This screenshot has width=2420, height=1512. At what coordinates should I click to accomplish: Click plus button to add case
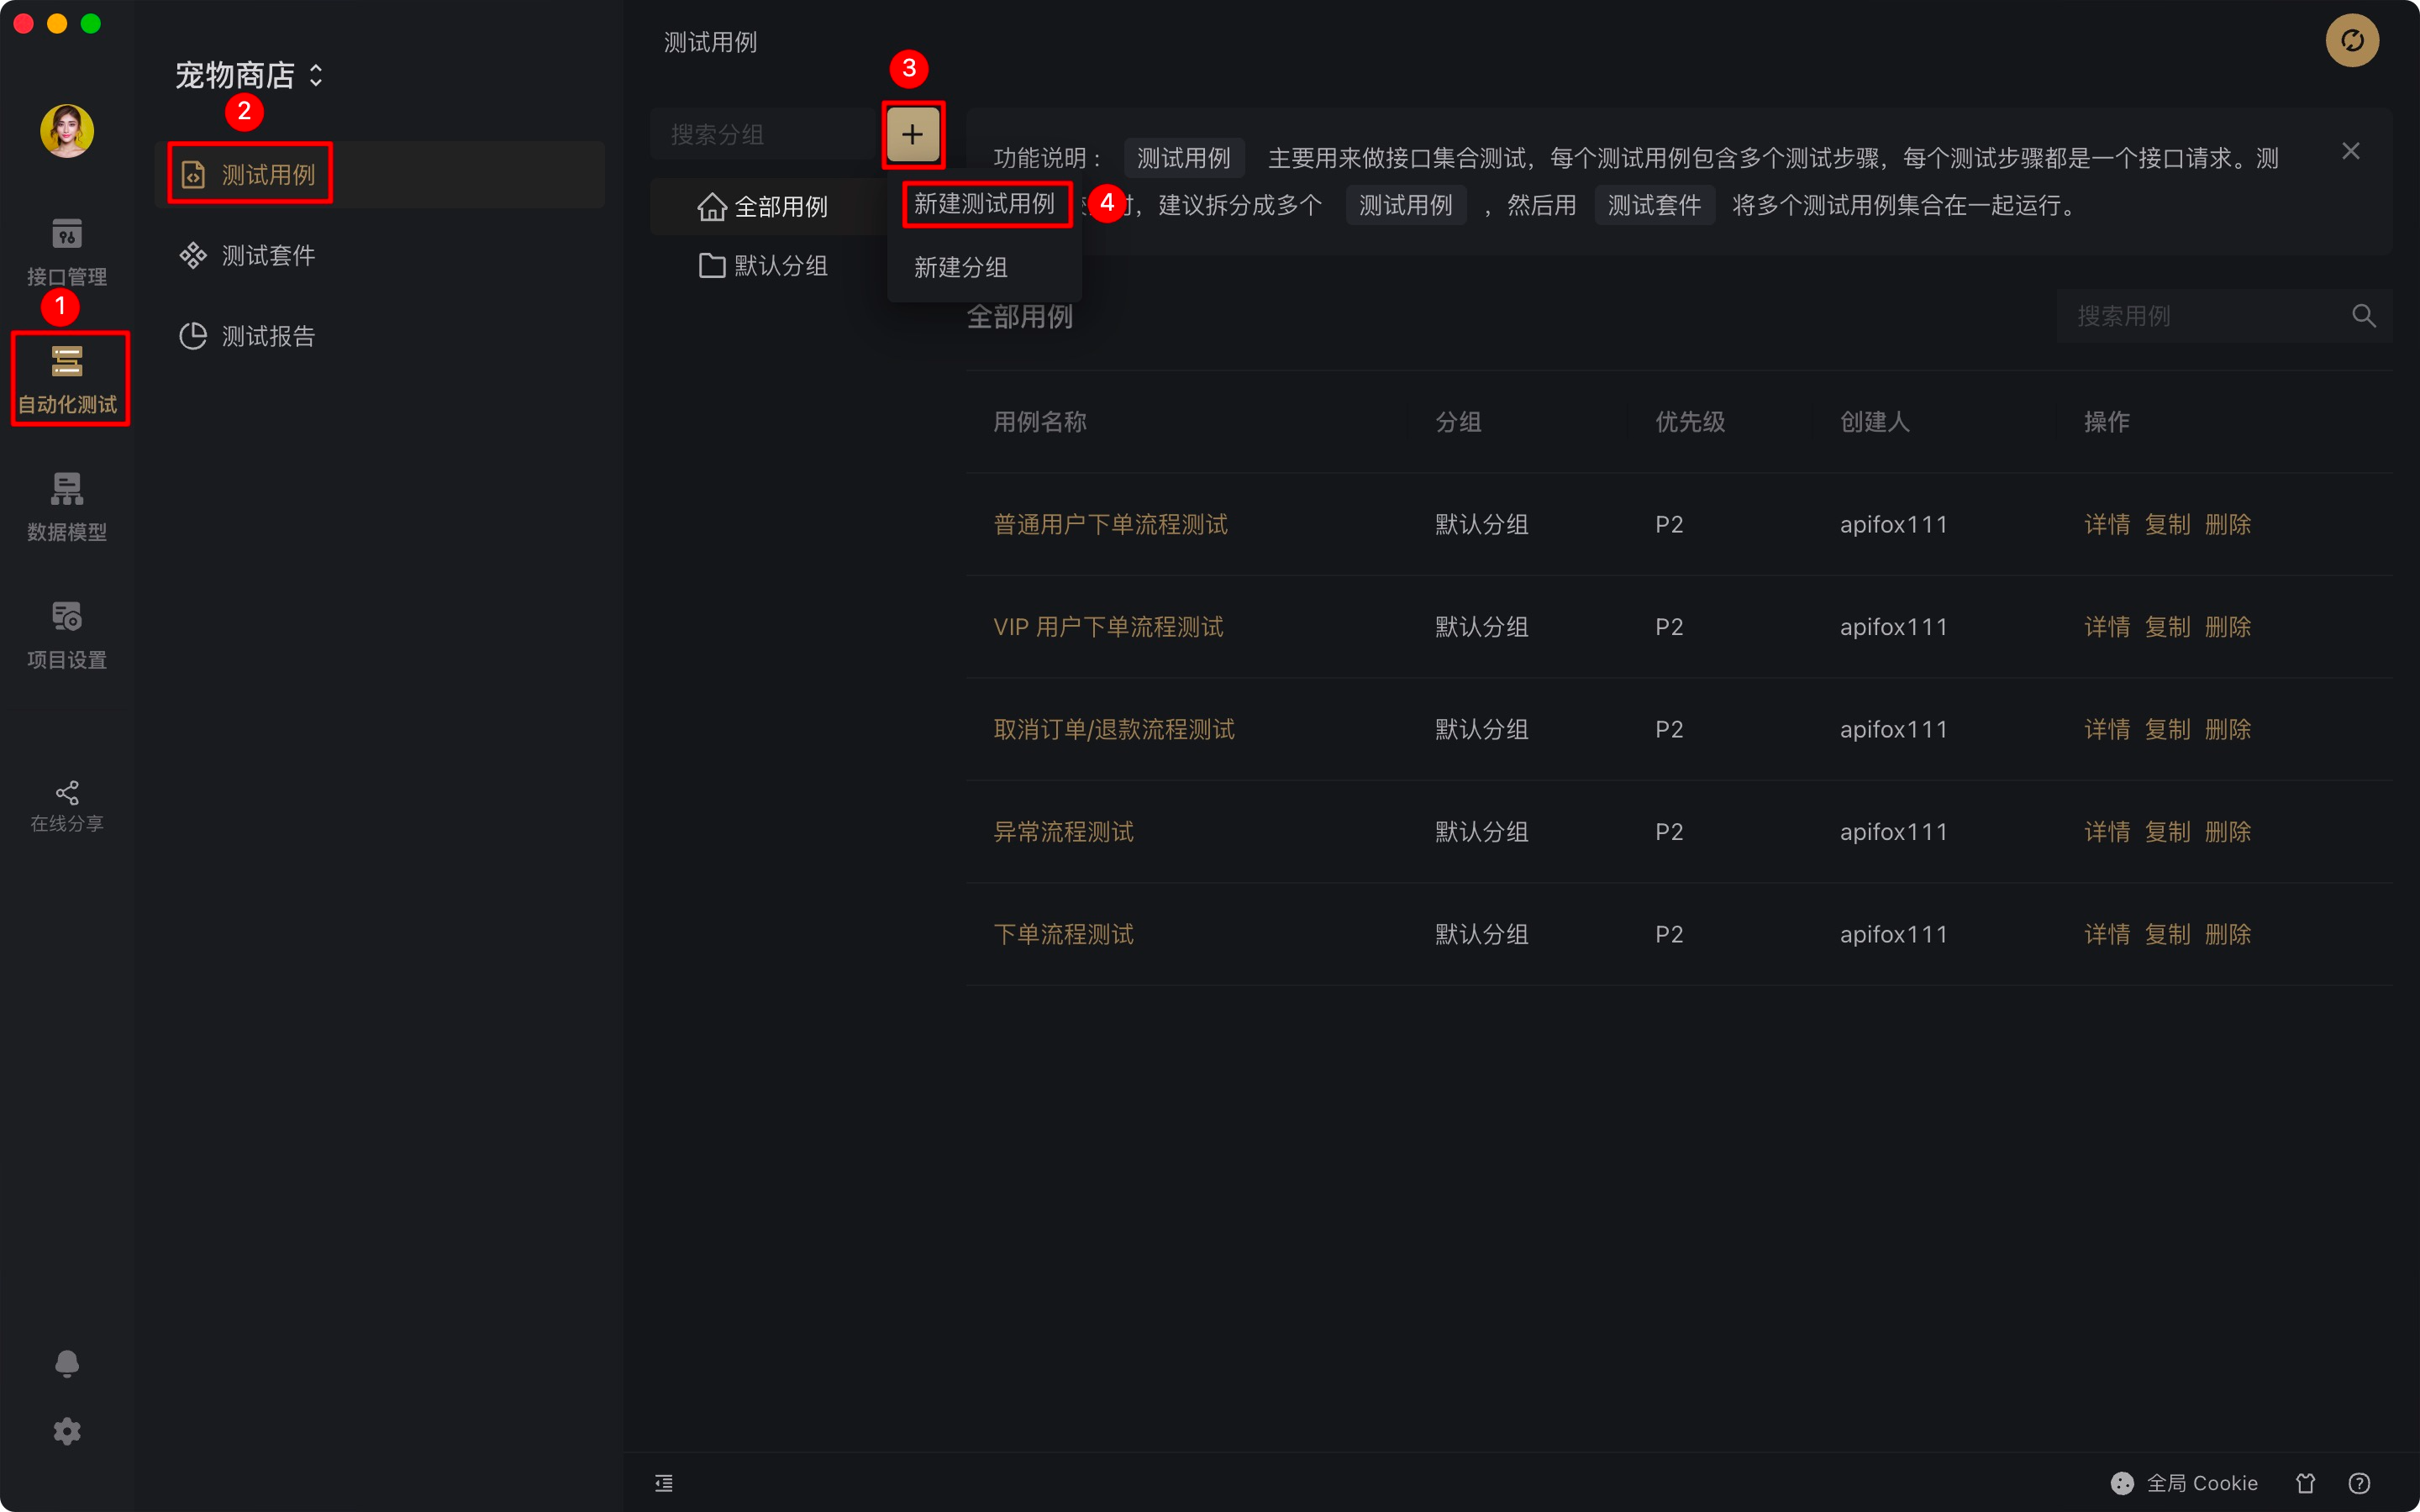coord(912,134)
